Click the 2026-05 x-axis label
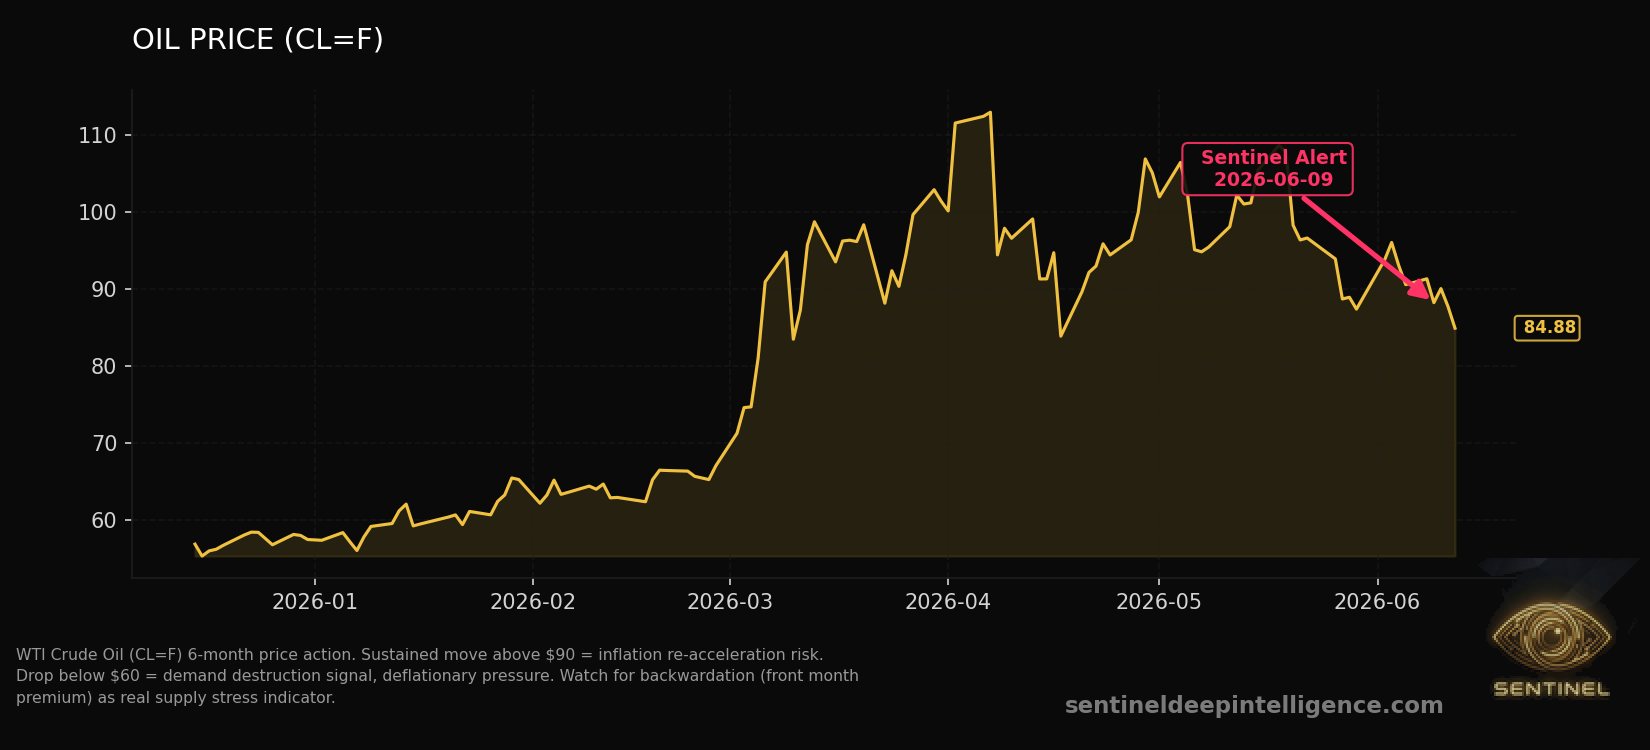Screen dimensions: 1650x750 pyautogui.click(x=1159, y=602)
